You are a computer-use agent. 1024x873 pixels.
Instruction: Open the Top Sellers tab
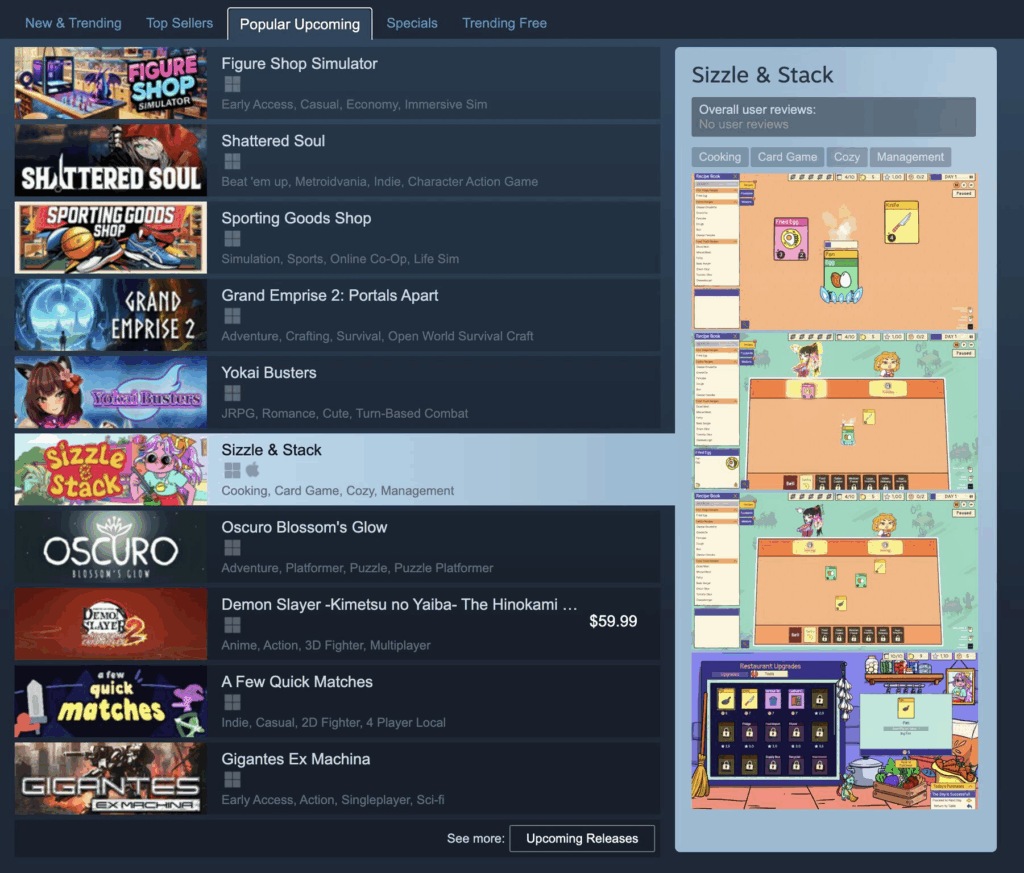click(180, 23)
